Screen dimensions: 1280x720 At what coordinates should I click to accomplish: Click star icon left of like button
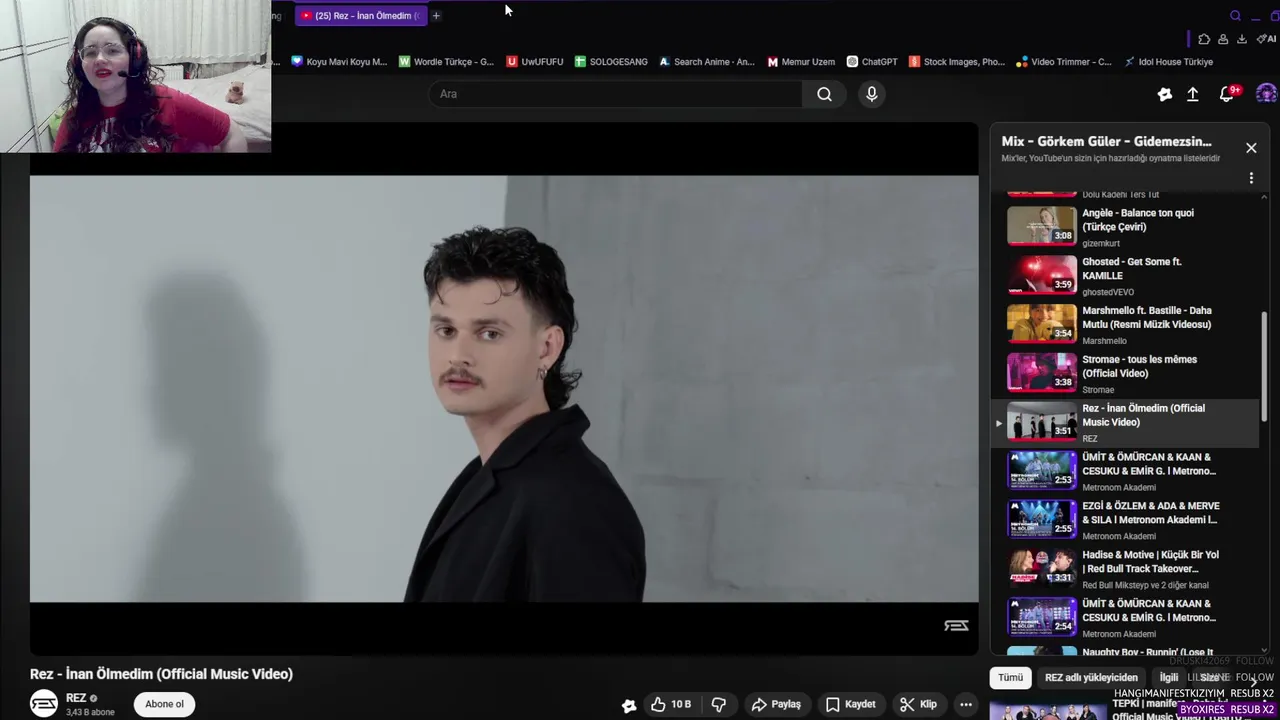[x=629, y=705]
